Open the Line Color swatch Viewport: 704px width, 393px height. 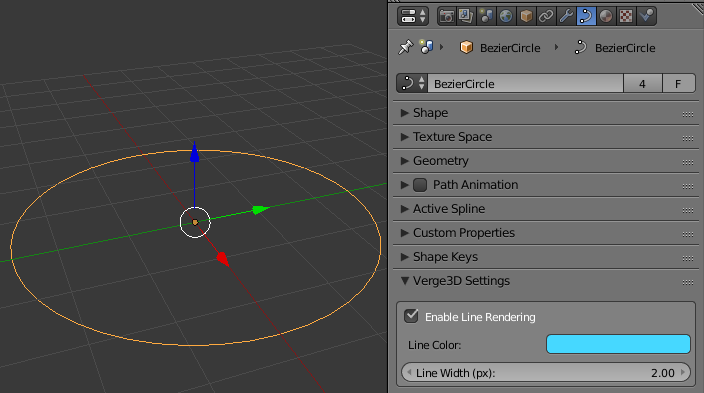pos(618,344)
